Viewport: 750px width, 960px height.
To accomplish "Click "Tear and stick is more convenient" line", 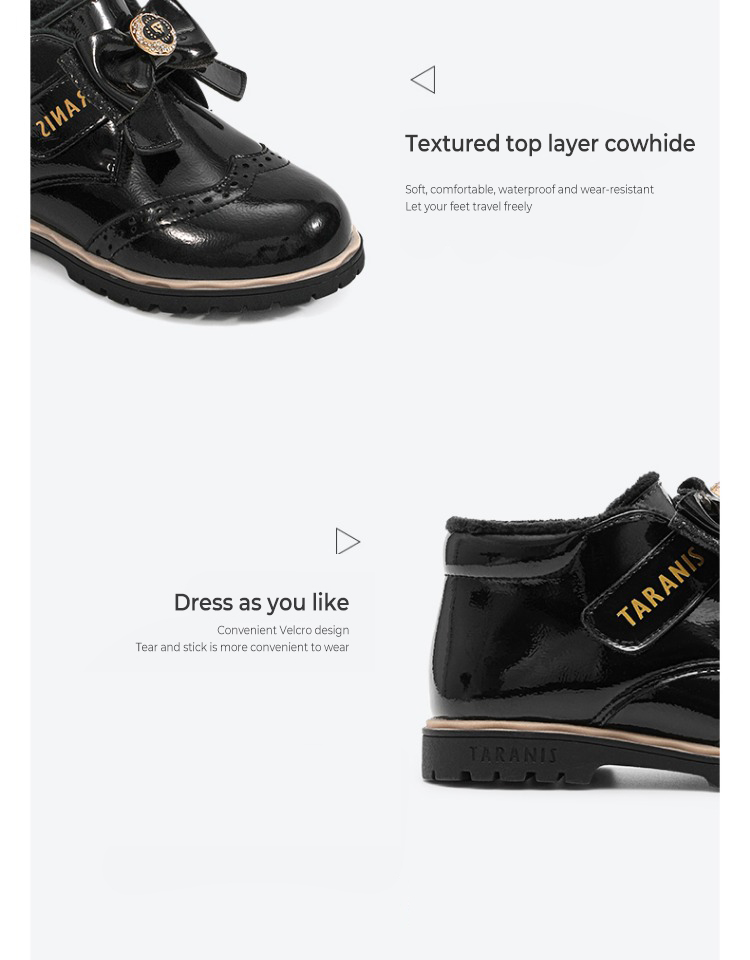I will pyautogui.click(x=242, y=647).
